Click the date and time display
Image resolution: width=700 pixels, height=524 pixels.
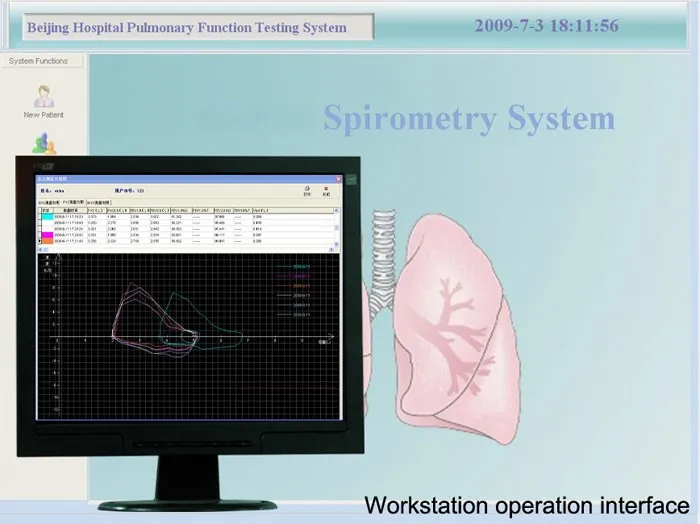click(546, 26)
